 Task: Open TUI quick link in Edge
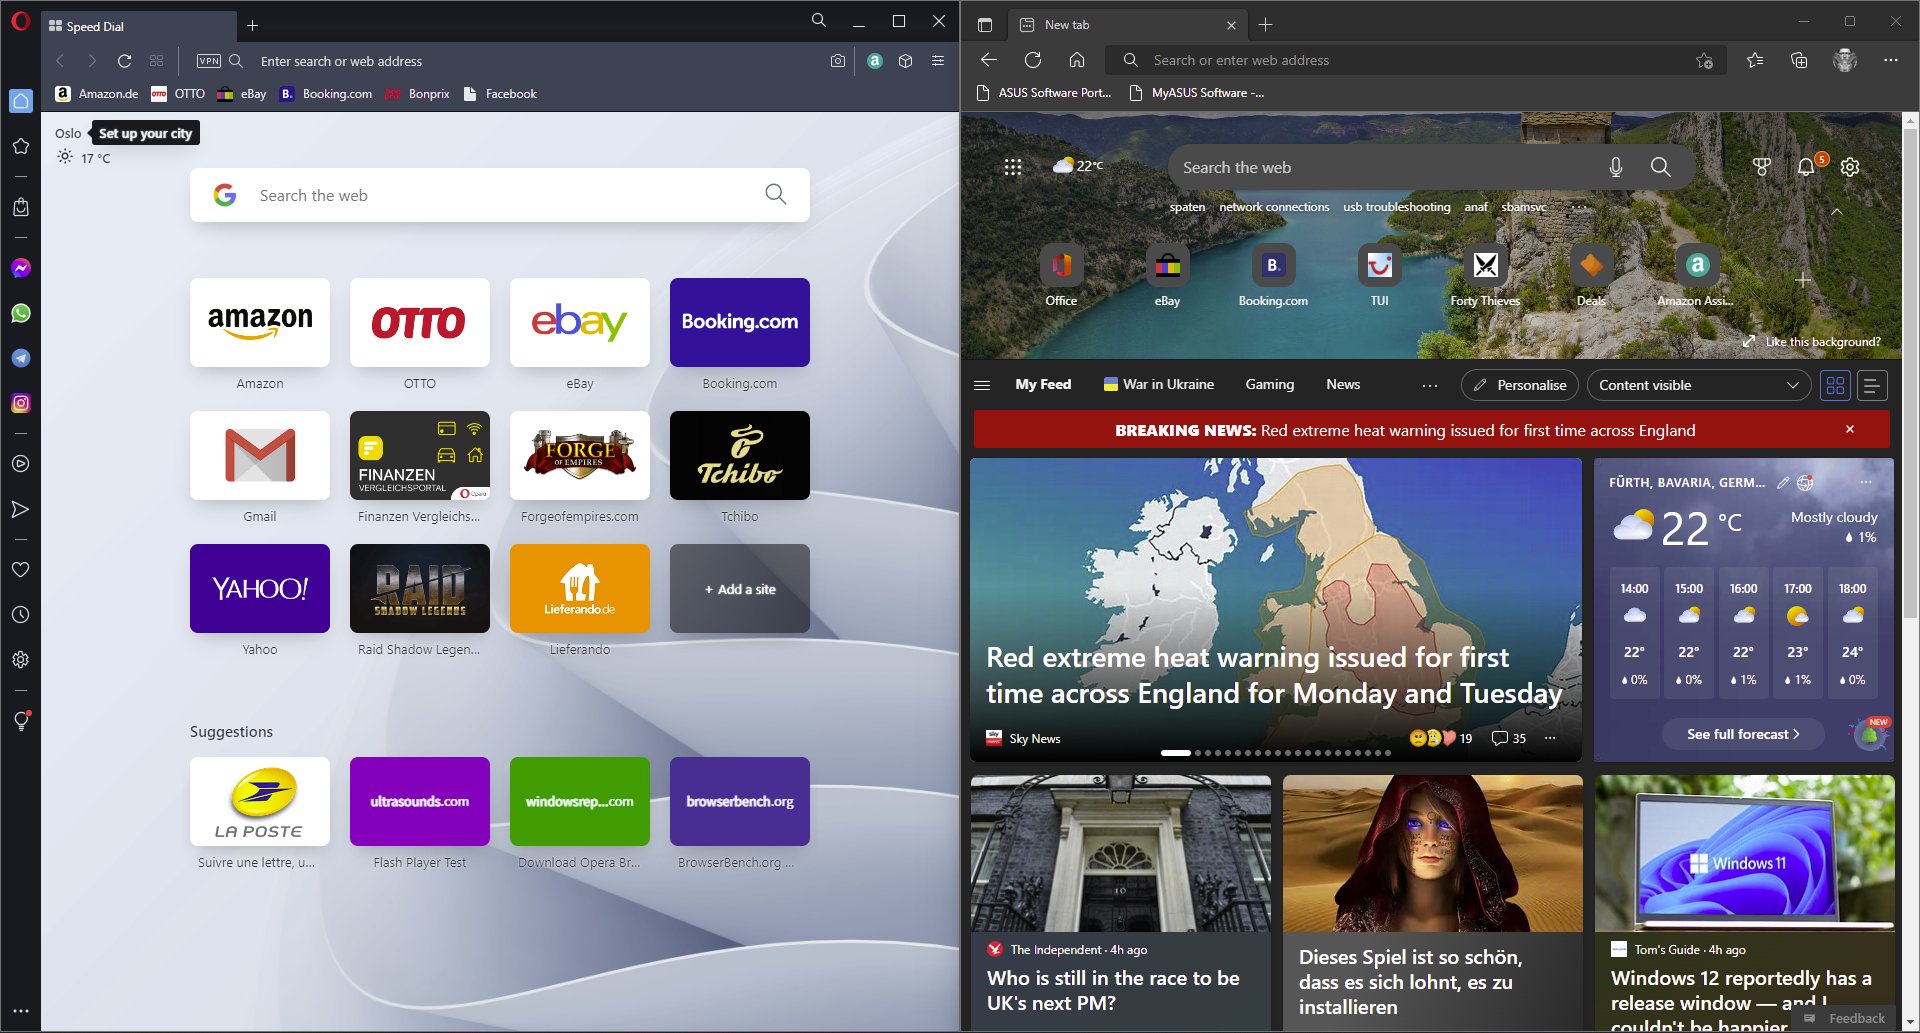(x=1380, y=276)
